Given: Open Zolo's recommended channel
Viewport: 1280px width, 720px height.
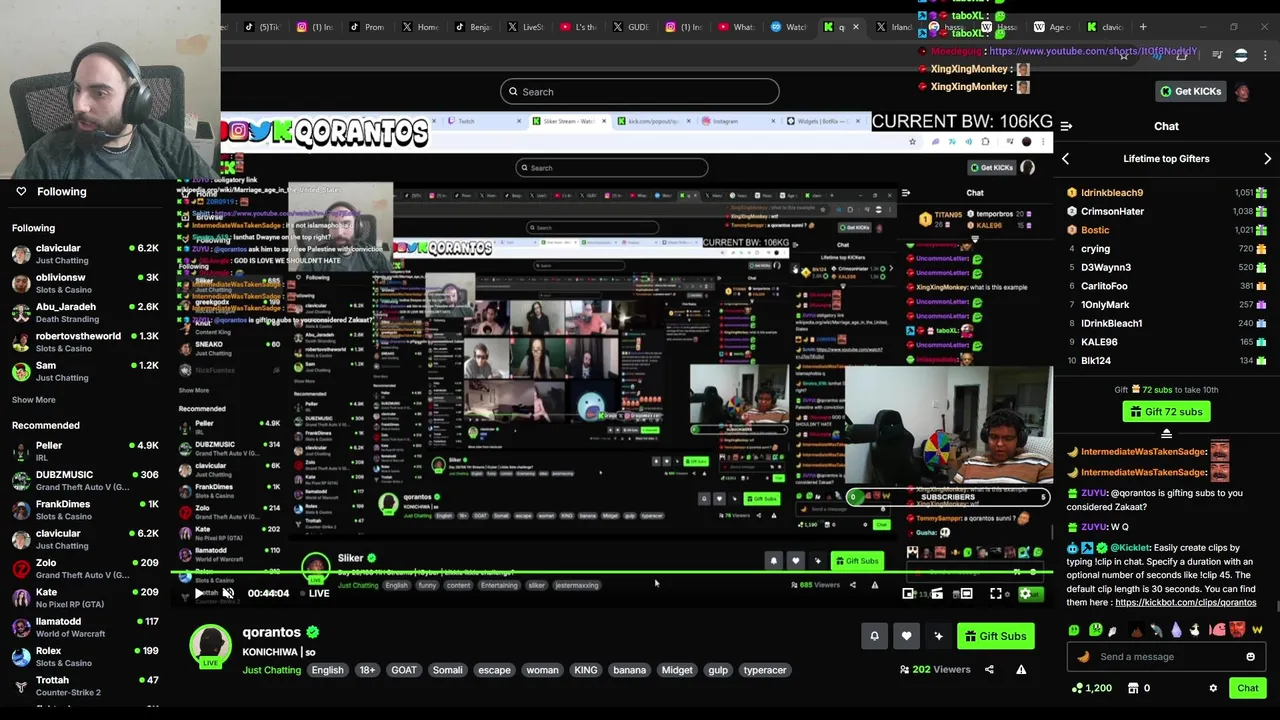Looking at the screenshot, I should click(x=85, y=568).
